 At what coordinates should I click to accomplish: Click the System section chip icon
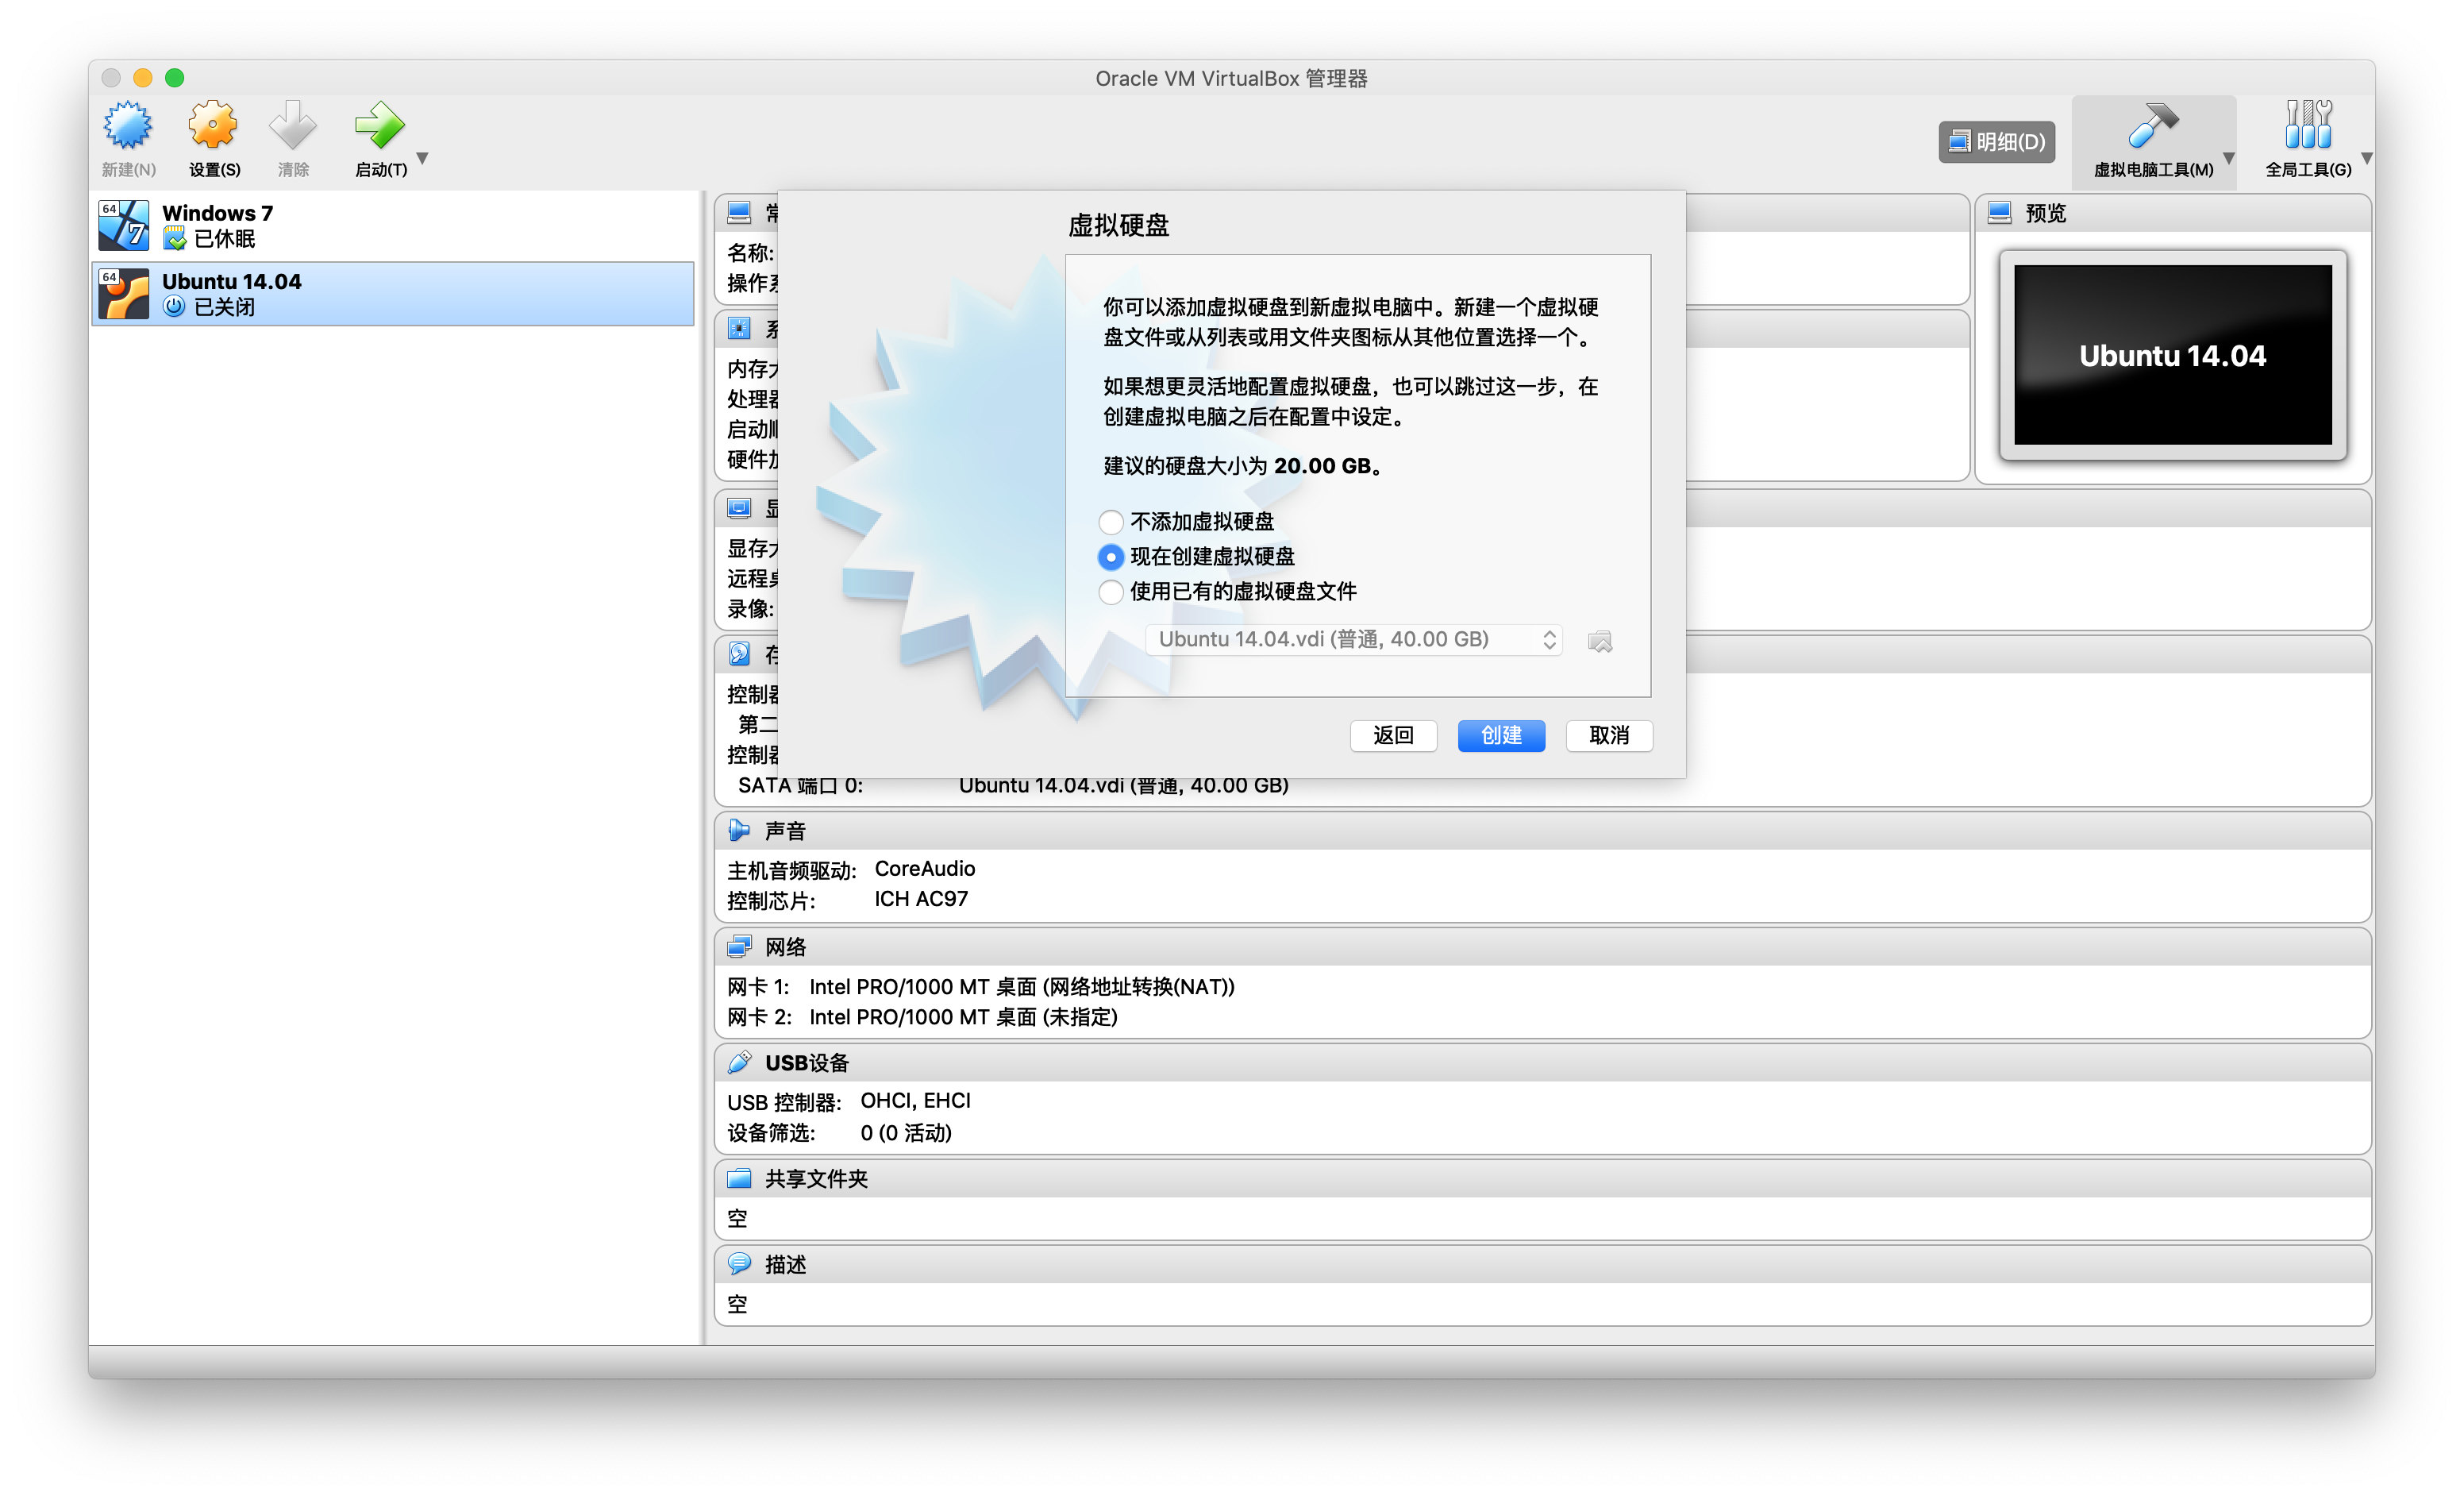click(x=739, y=329)
